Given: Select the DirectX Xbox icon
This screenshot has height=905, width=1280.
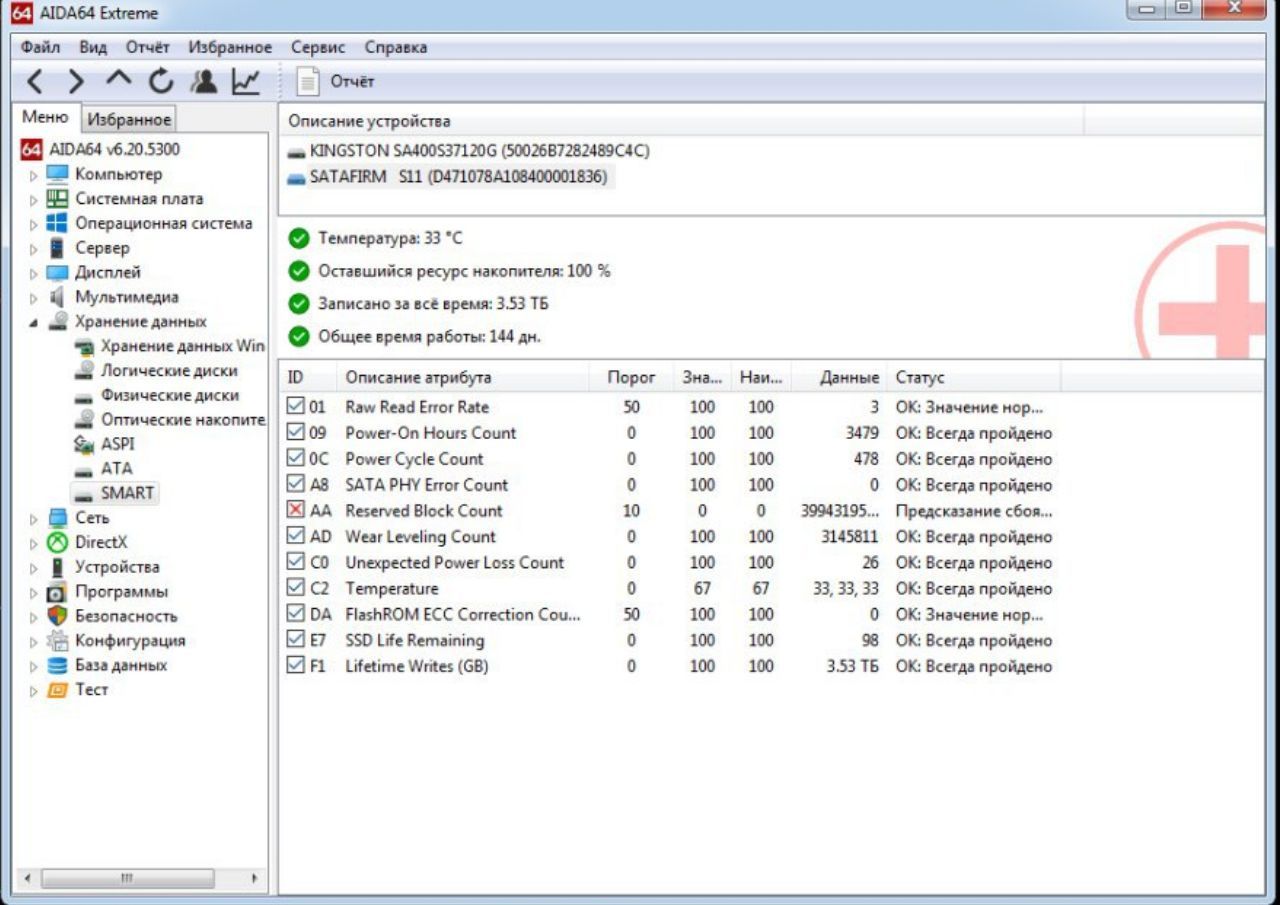Looking at the screenshot, I should click(58, 542).
